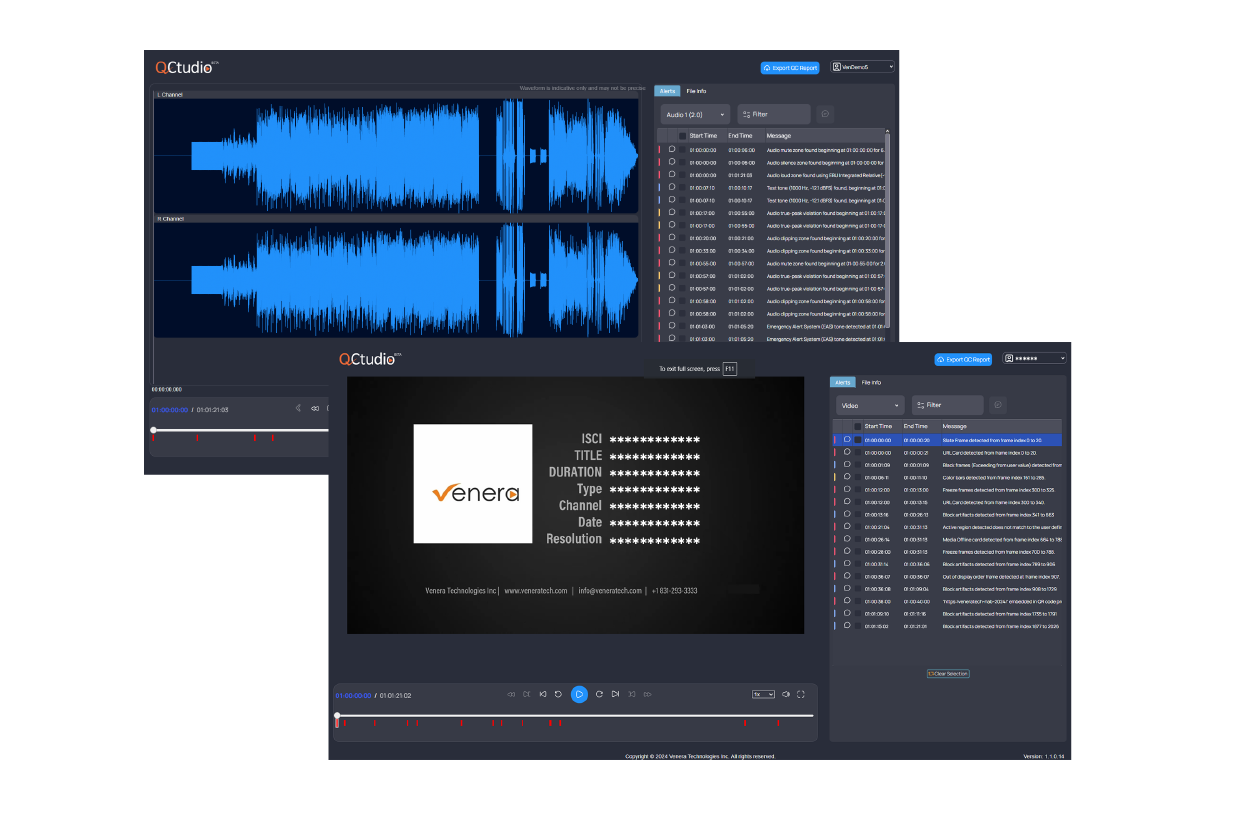The width and height of the screenshot is (1250, 823).
Task: Tick the Black frames alert checkbox
Action: (858, 464)
